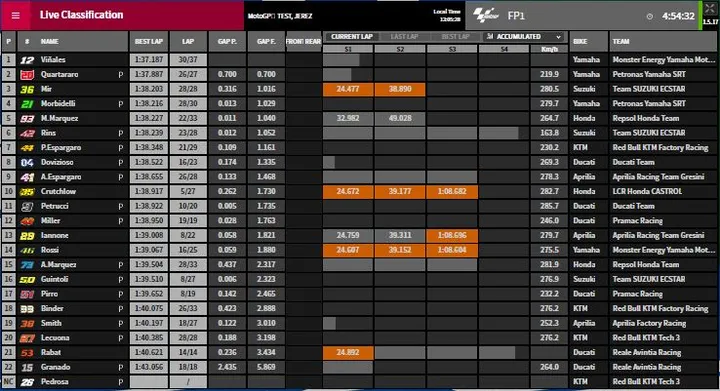Screen dimensions: 720x391
Task: Click Live Classification title
Action: (81, 15)
